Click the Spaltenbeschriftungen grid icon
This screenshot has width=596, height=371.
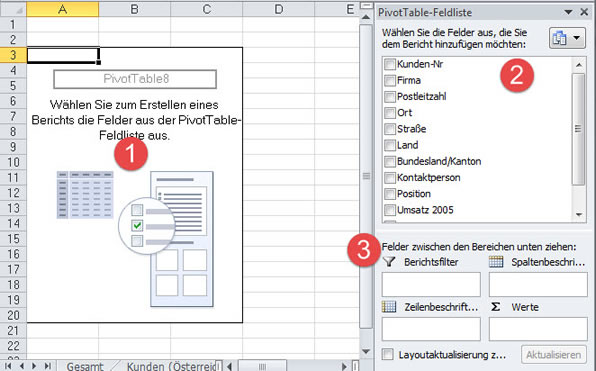click(x=496, y=262)
